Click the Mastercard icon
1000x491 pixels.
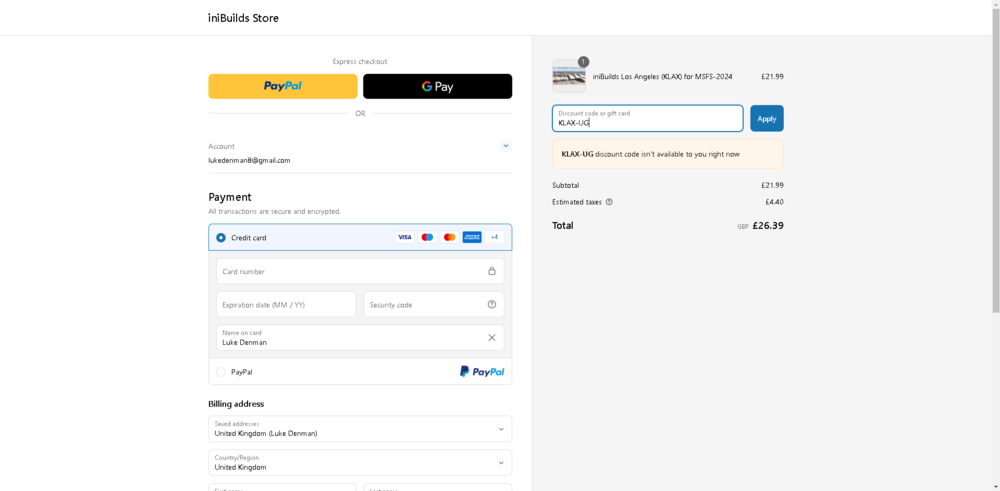pyautogui.click(x=450, y=237)
